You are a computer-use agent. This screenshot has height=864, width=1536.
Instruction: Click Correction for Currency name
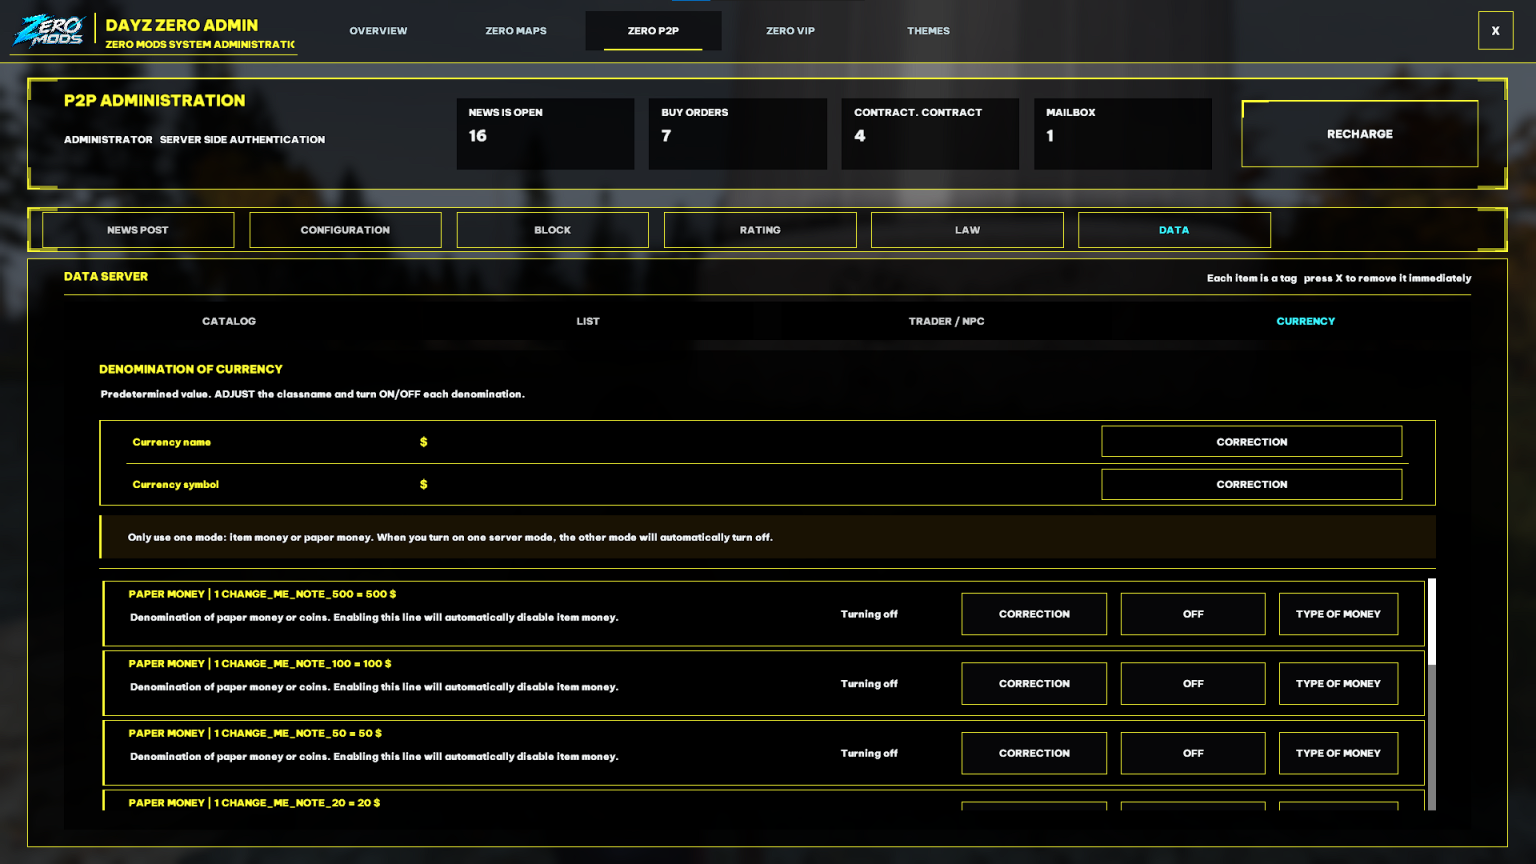(x=1251, y=442)
